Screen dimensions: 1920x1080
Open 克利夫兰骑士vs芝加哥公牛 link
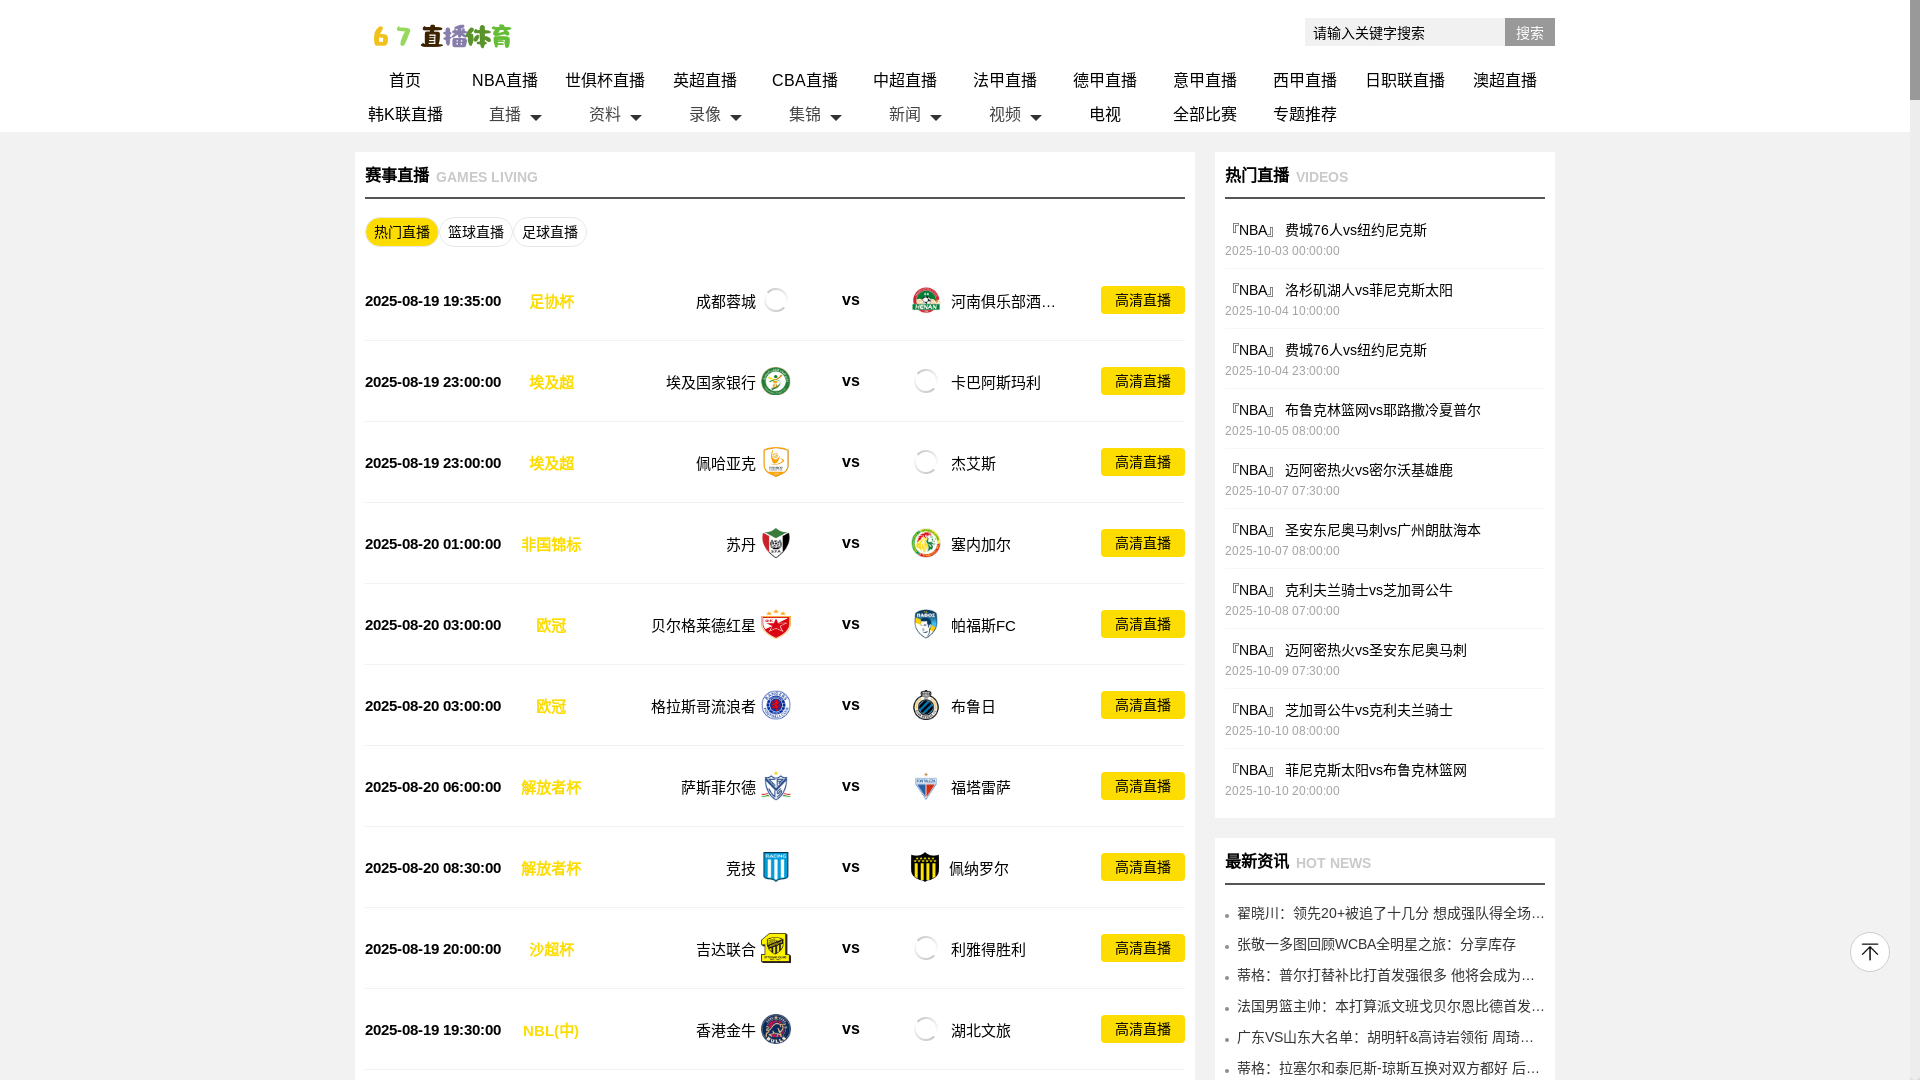coord(1368,590)
